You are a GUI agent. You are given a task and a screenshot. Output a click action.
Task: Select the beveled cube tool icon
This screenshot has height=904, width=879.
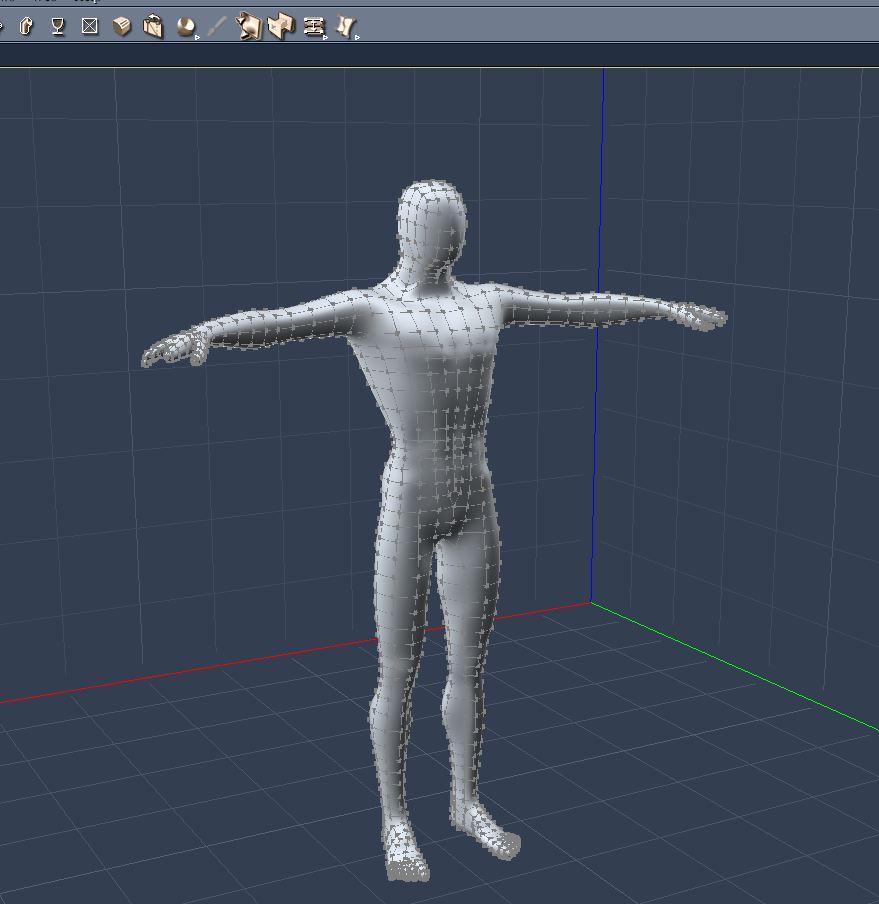pyautogui.click(x=122, y=26)
